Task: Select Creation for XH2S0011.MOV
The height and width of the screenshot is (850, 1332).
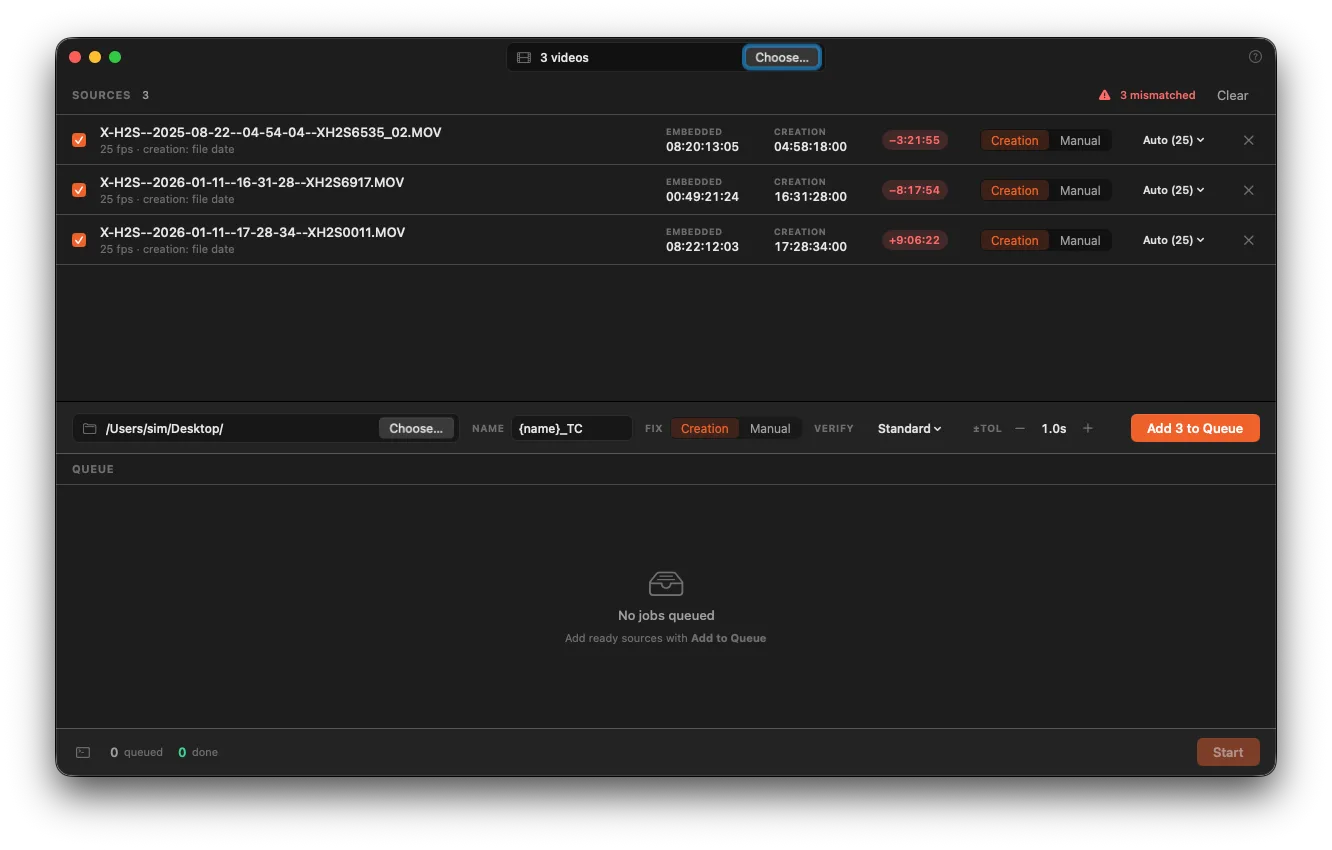Action: tap(1015, 241)
